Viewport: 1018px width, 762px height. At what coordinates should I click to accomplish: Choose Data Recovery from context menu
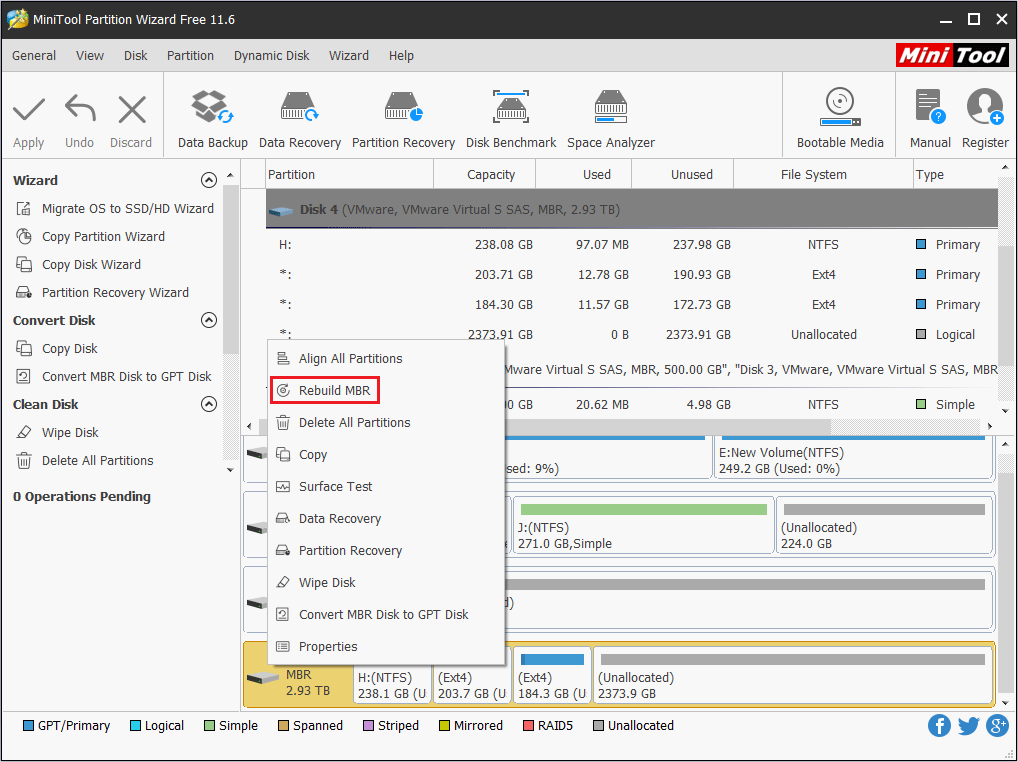386,519
